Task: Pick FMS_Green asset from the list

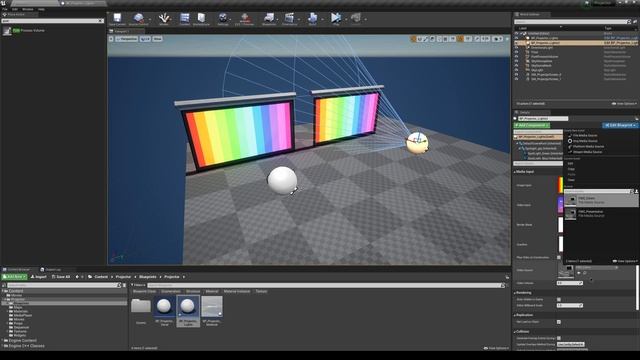Action: pos(601,200)
